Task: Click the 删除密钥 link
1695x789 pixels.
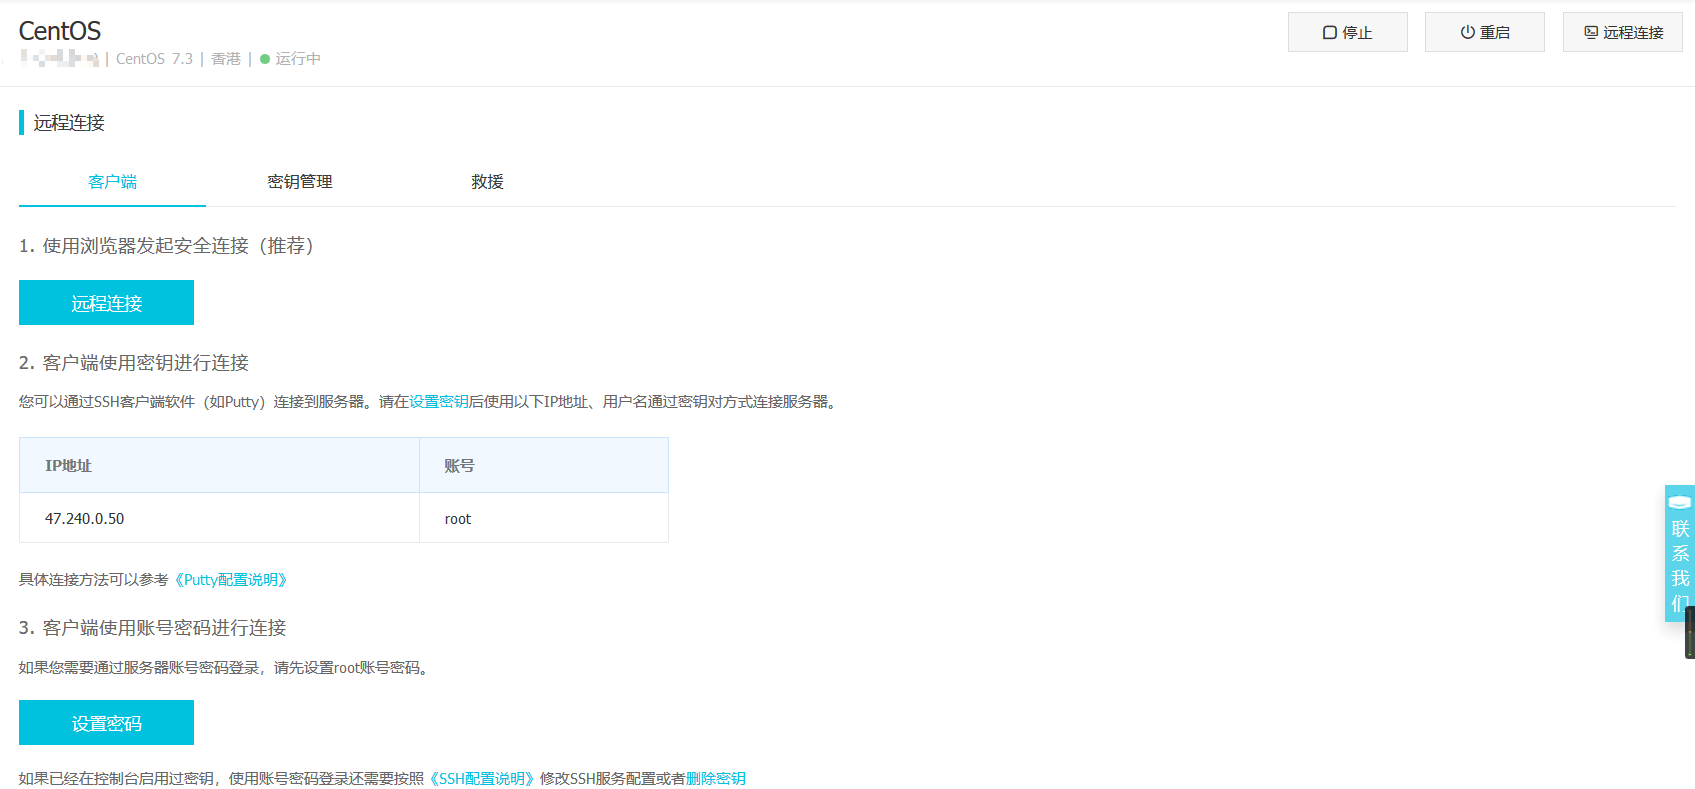Action: click(715, 779)
